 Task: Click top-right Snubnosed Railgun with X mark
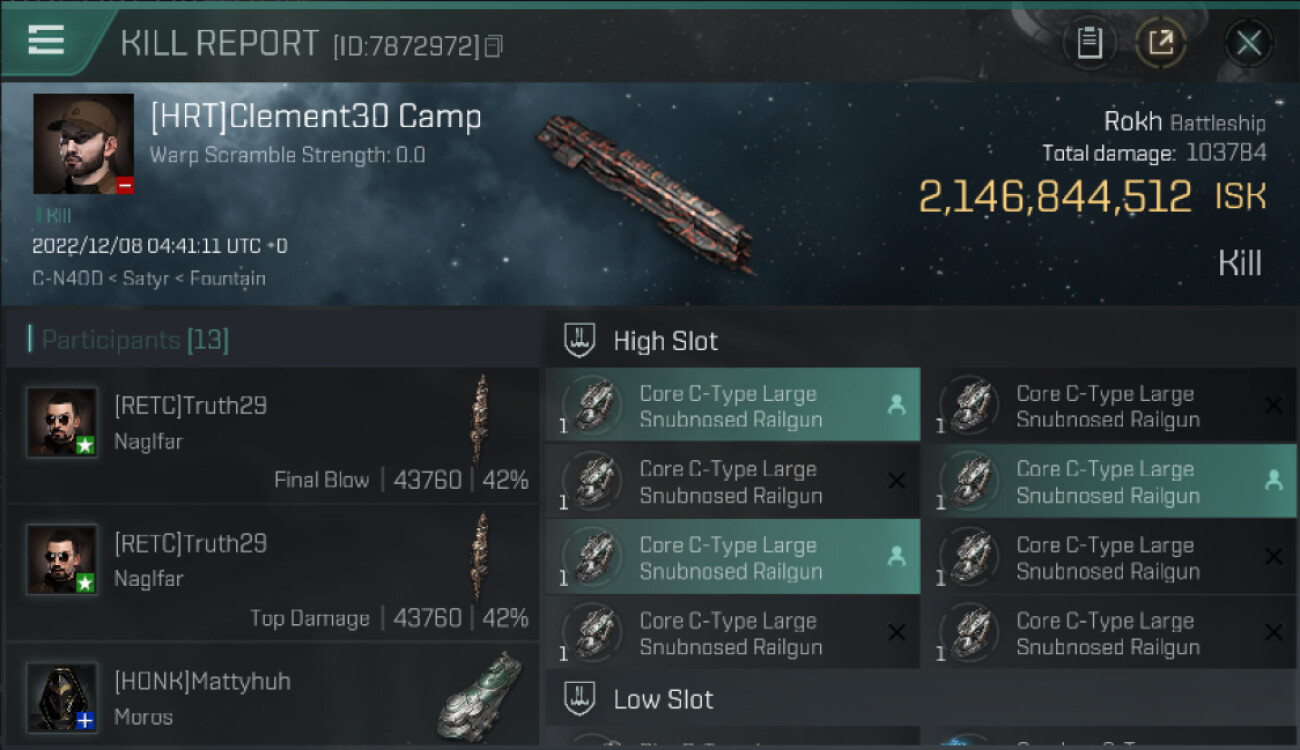[x=1108, y=406]
